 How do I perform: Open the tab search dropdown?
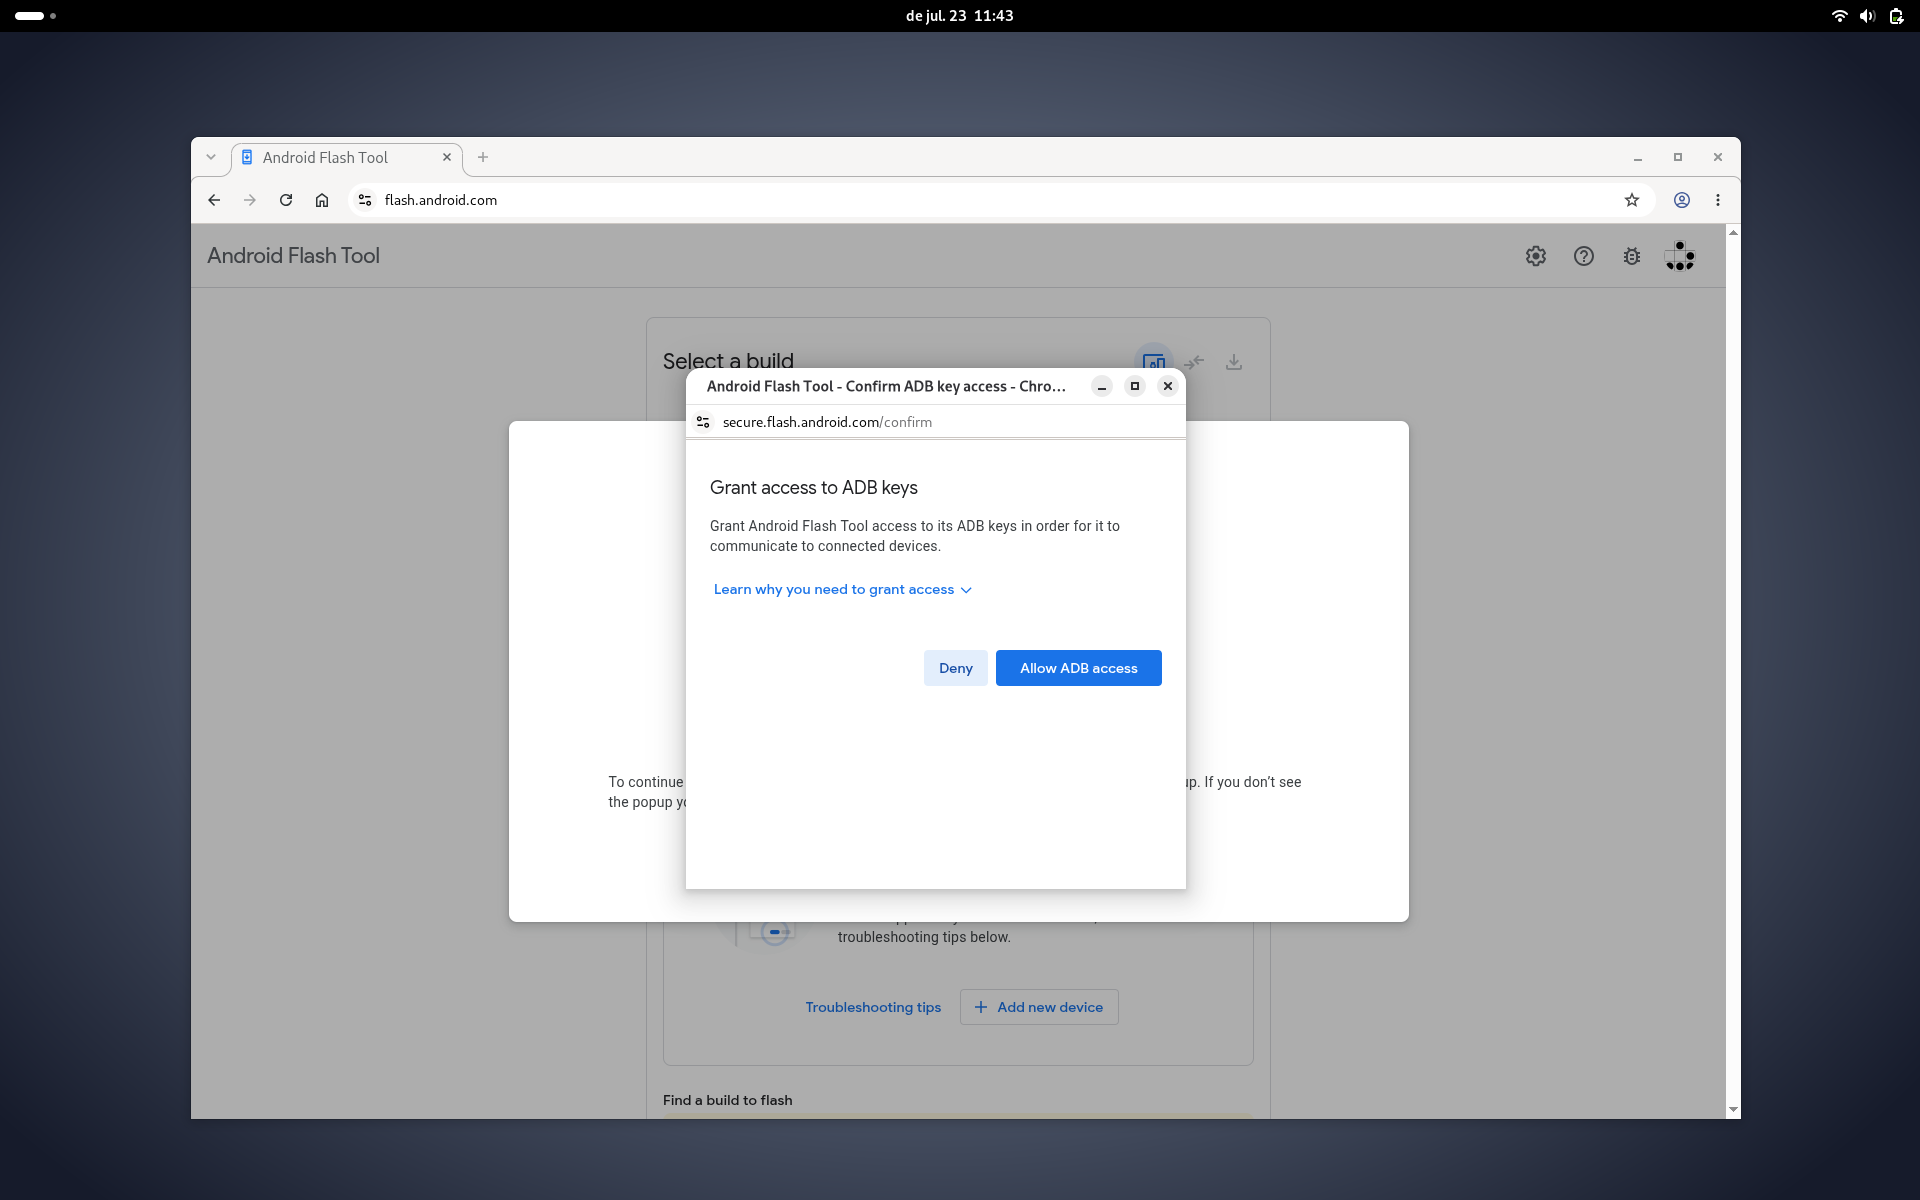tap(211, 157)
